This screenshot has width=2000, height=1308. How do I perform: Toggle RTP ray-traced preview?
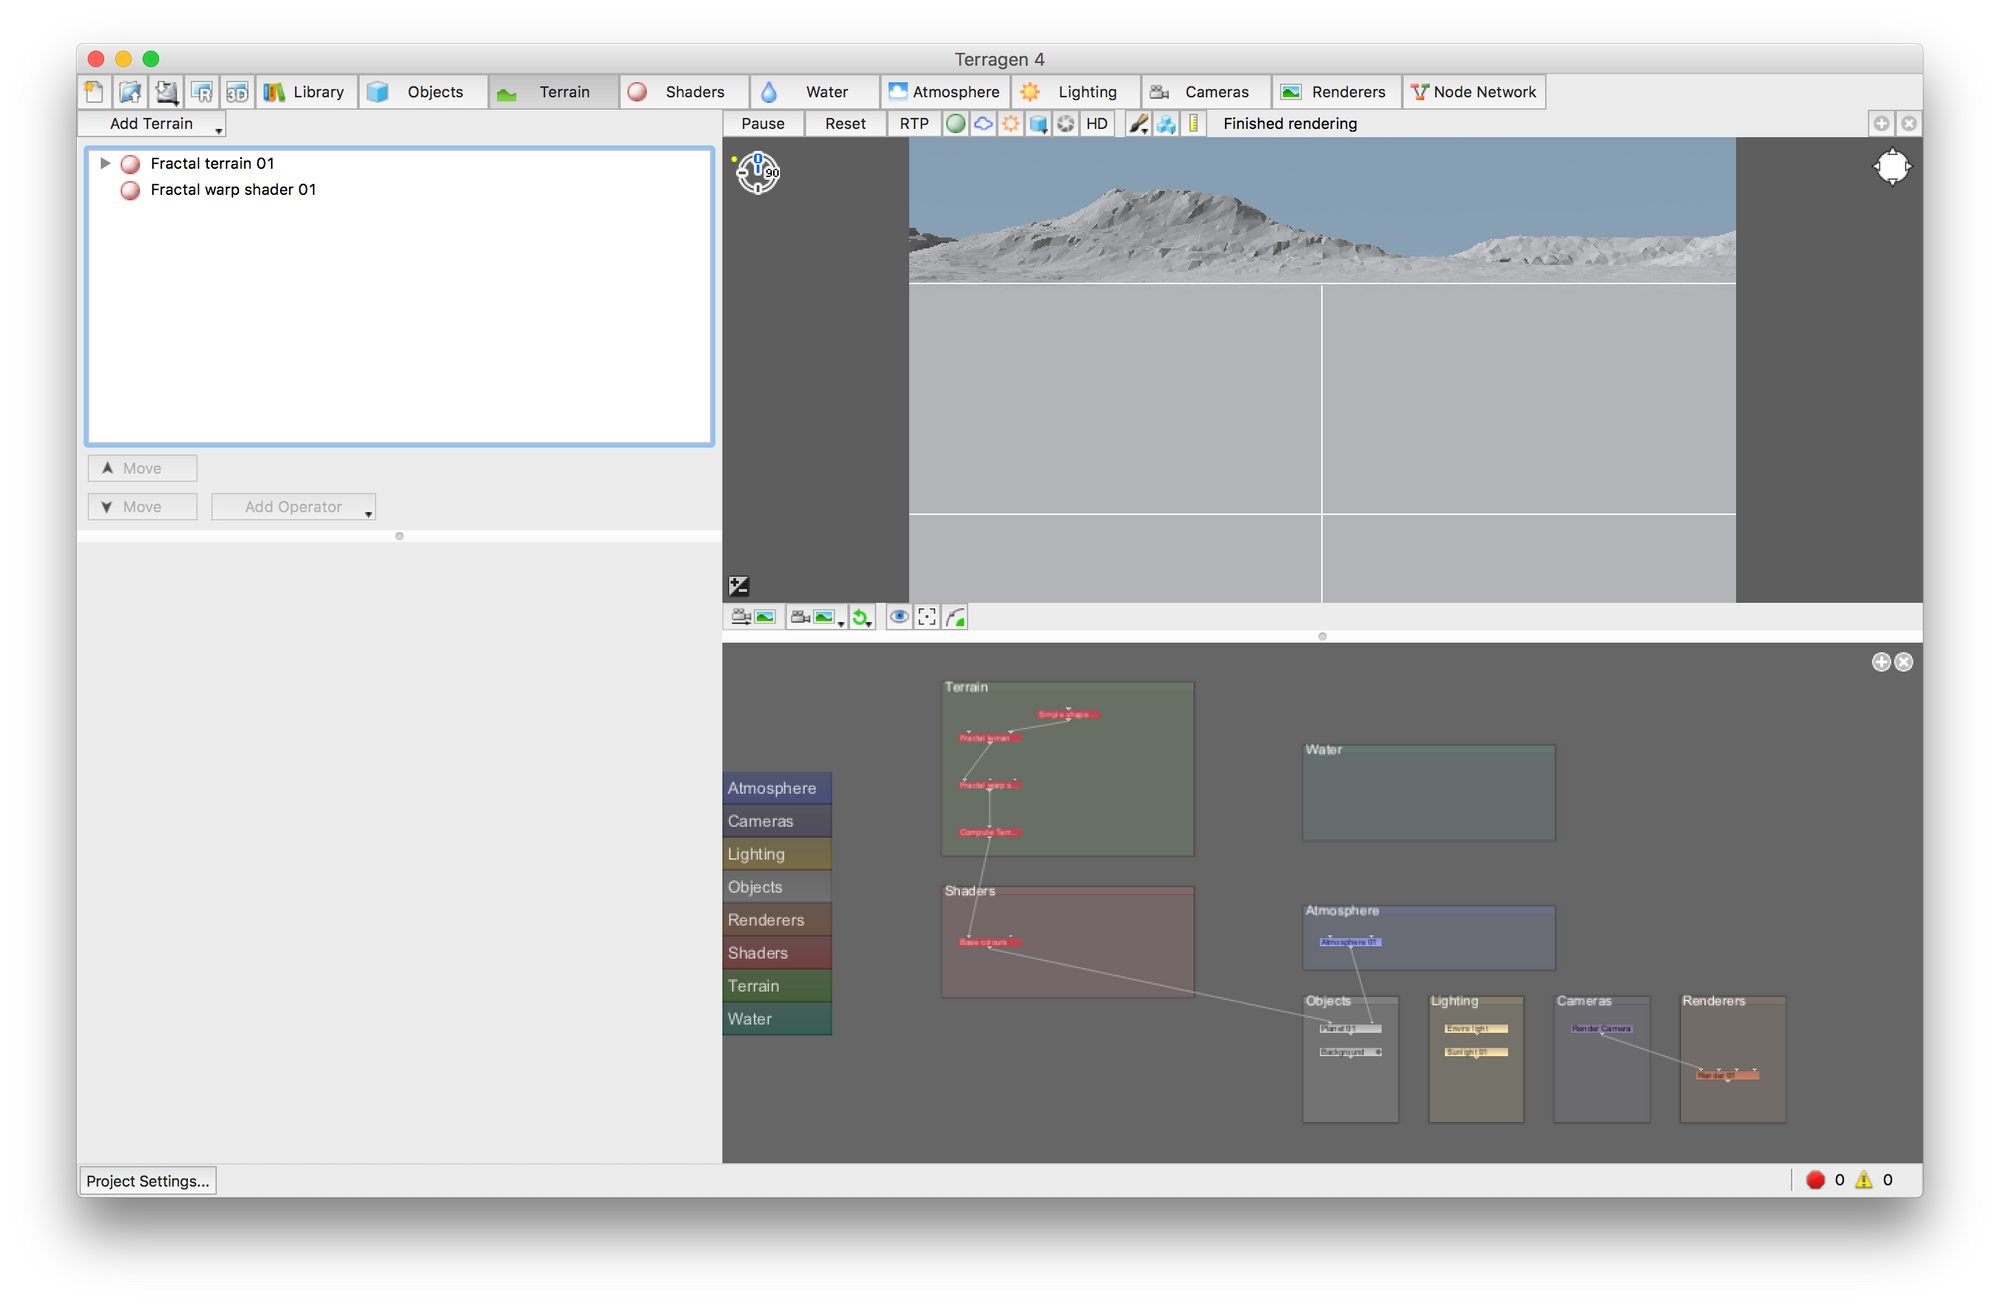pyautogui.click(x=914, y=124)
